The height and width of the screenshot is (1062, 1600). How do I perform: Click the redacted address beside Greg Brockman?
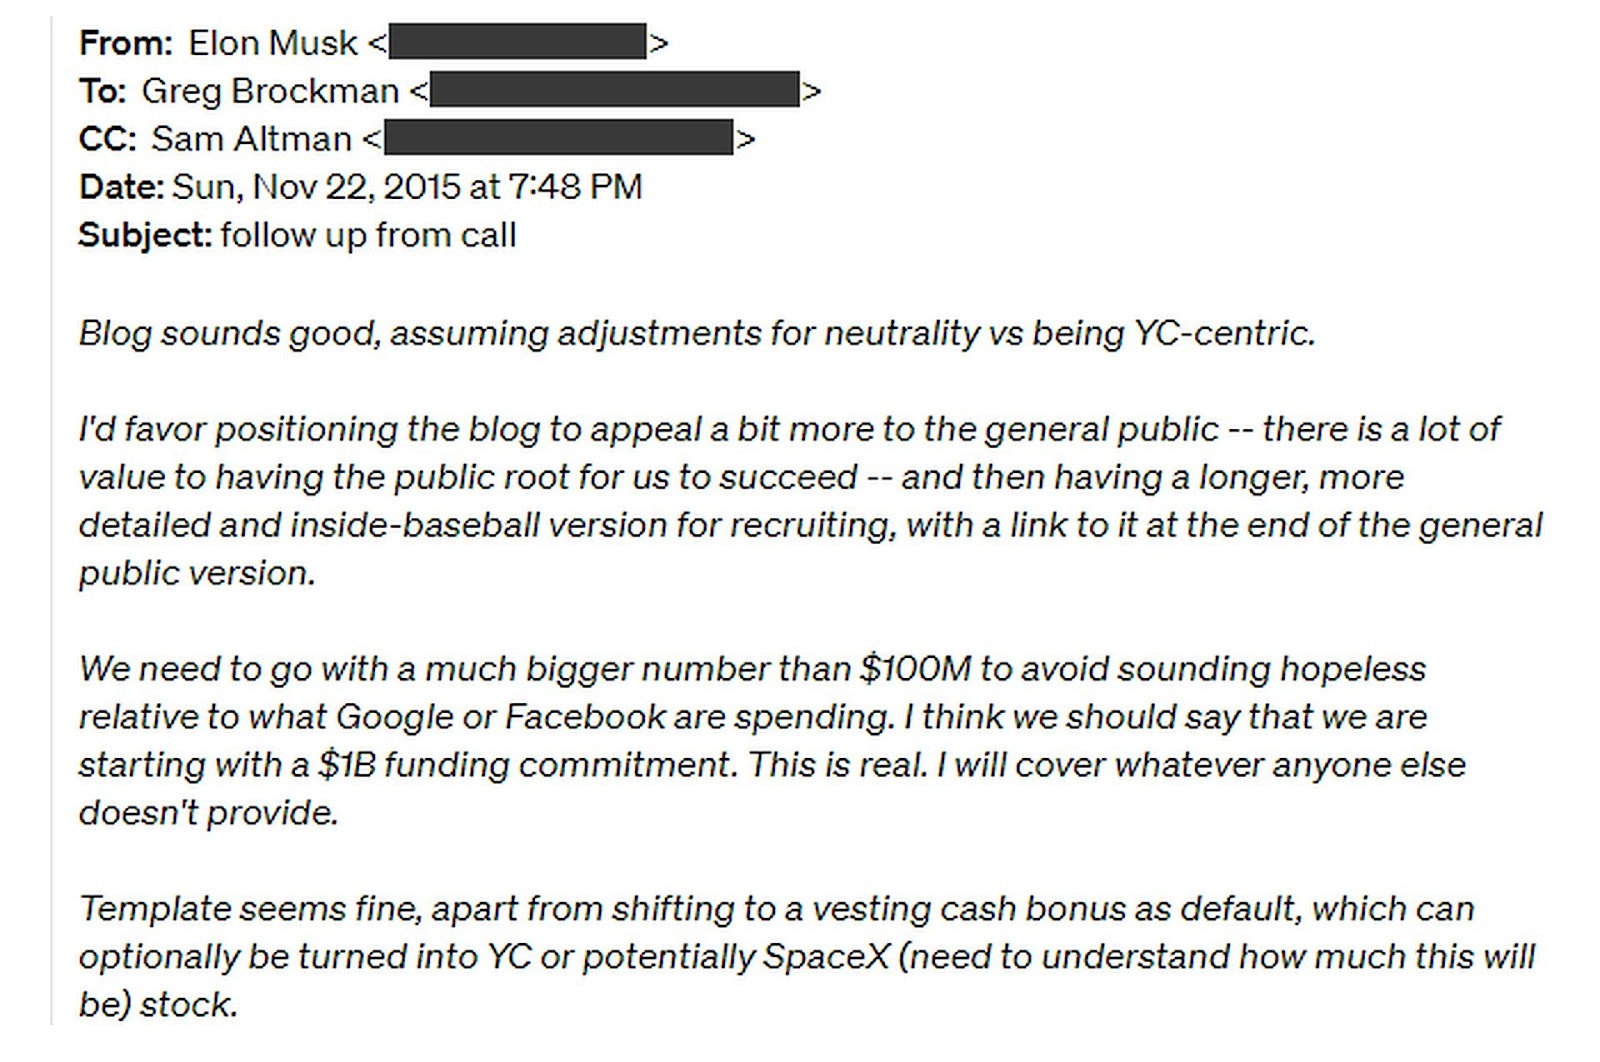point(614,90)
